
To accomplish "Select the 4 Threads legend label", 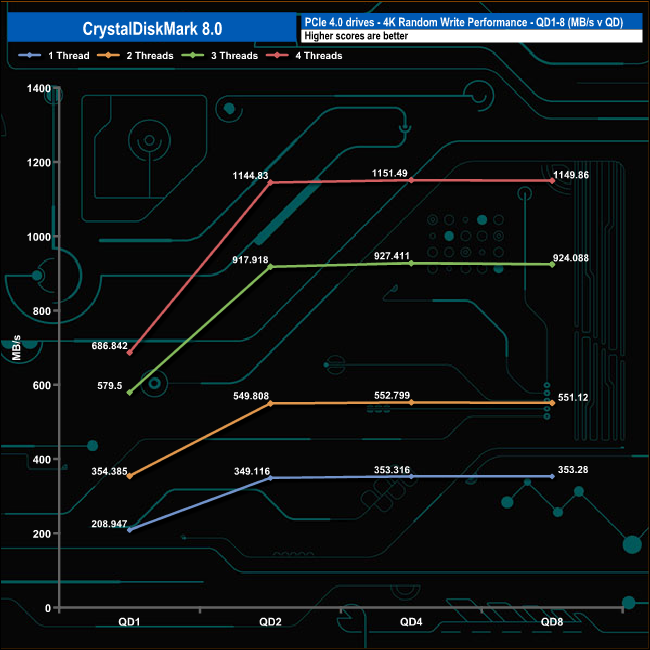I will tap(319, 56).
